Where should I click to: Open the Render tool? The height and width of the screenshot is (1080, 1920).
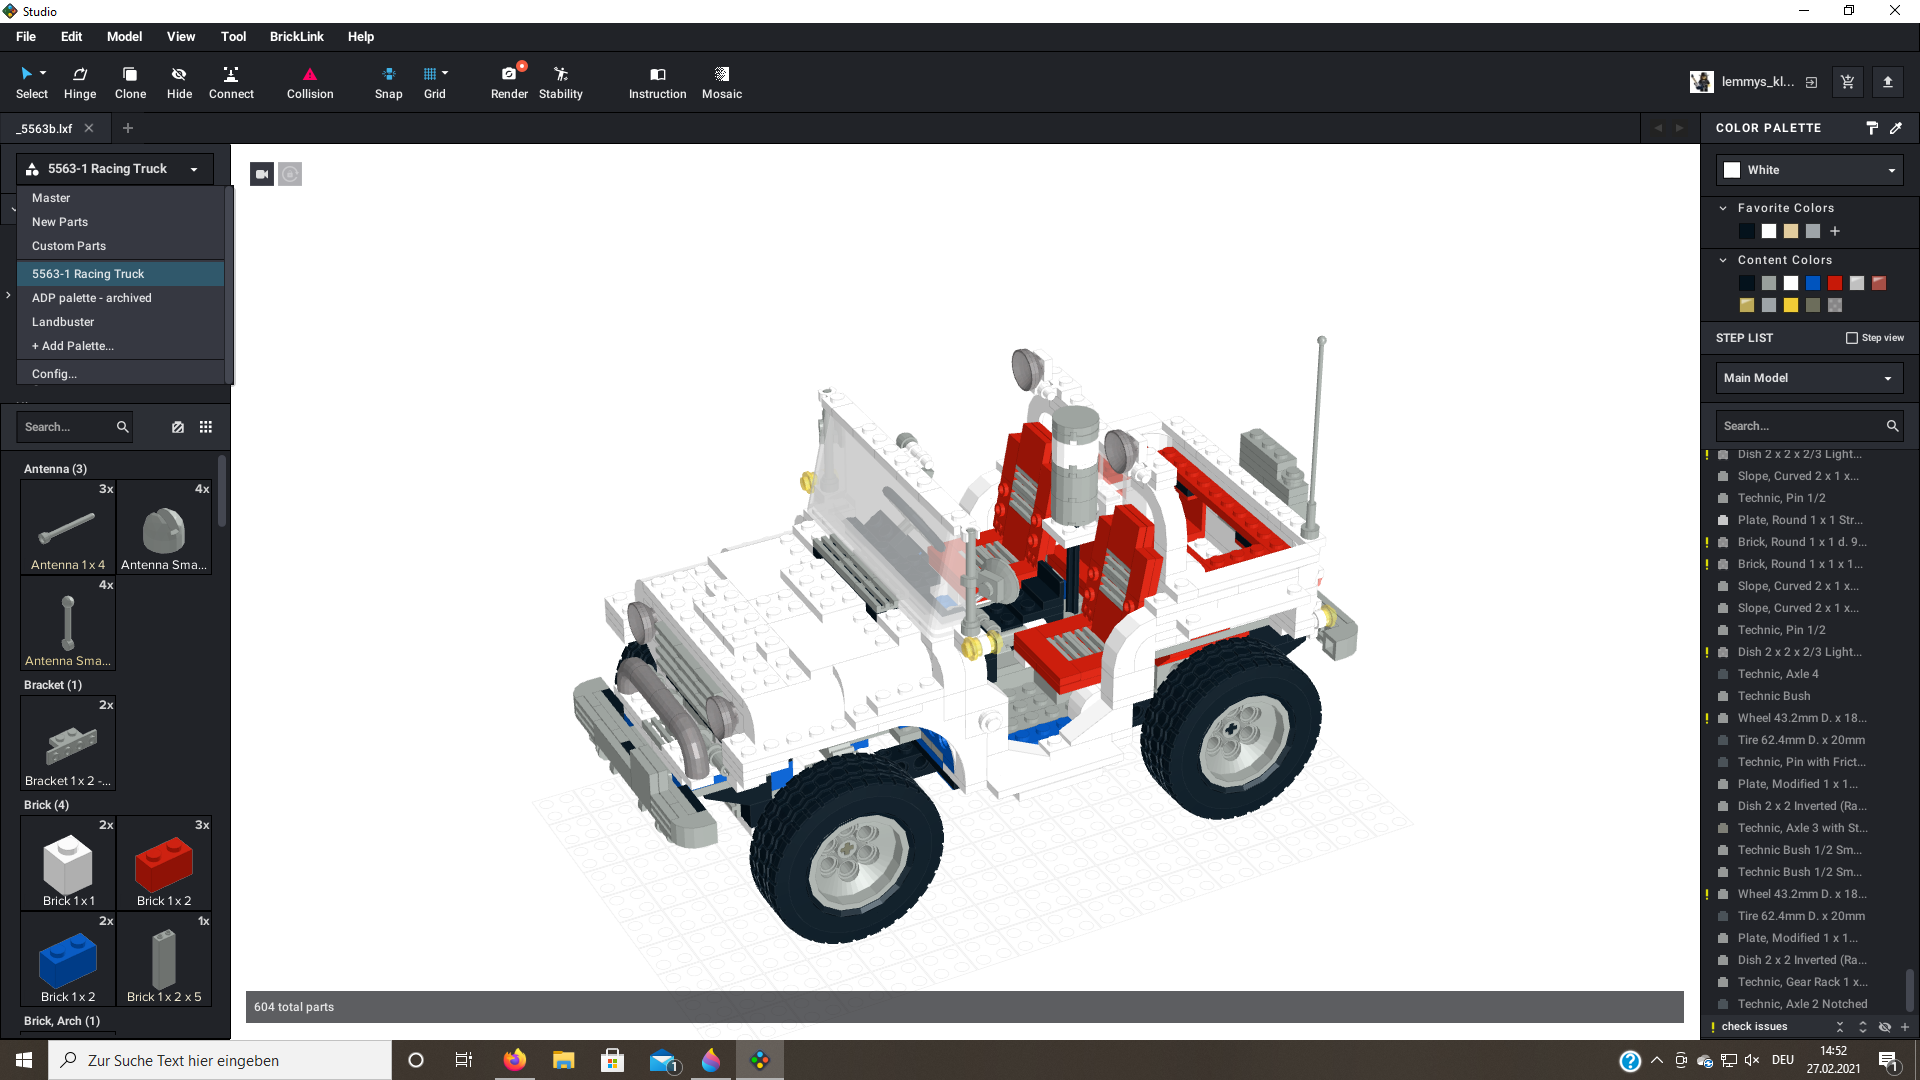tap(509, 82)
